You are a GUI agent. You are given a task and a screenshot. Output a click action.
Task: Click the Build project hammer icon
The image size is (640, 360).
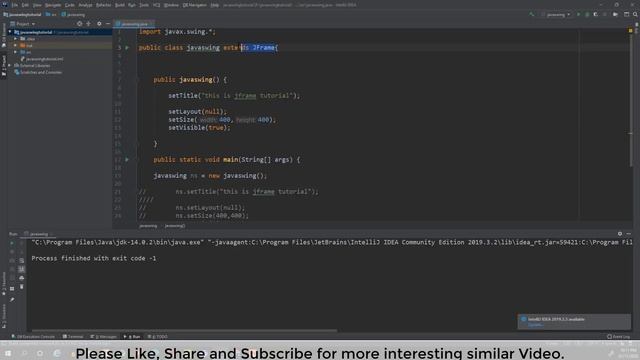531,14
